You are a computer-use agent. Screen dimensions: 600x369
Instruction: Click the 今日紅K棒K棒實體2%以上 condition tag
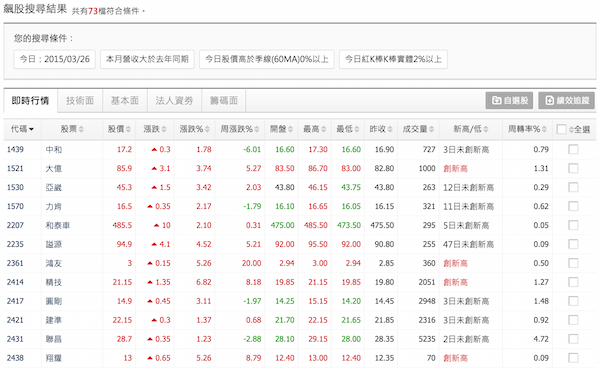tap(393, 59)
